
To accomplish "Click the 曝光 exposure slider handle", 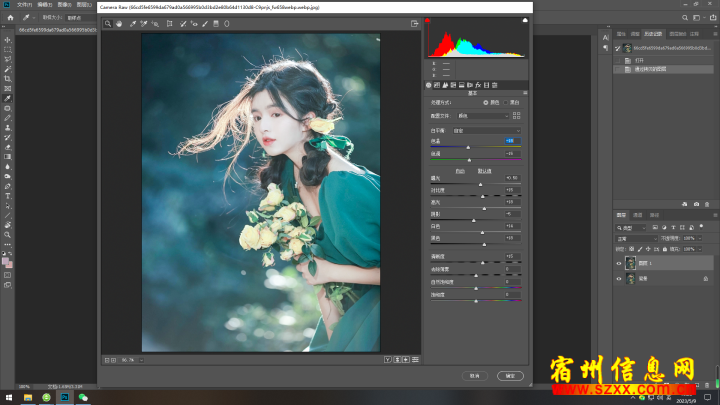I will click(480, 184).
